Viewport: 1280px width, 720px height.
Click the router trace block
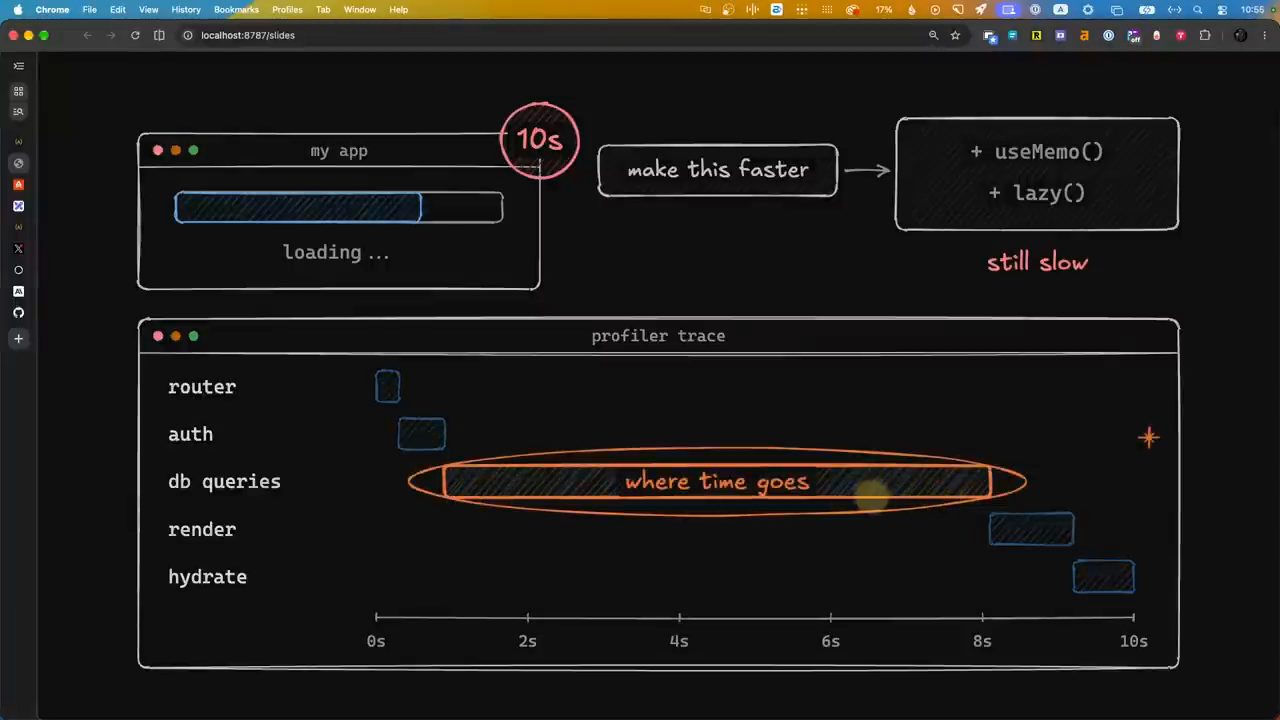pyautogui.click(x=388, y=386)
